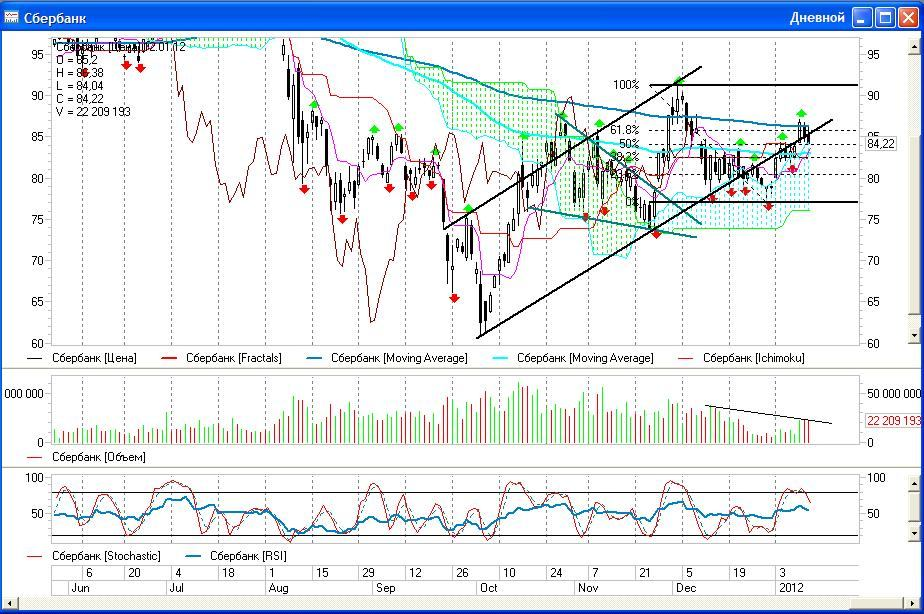
Task: Click scroll-down arrow of the Stochastic panel
Action: coord(914,533)
